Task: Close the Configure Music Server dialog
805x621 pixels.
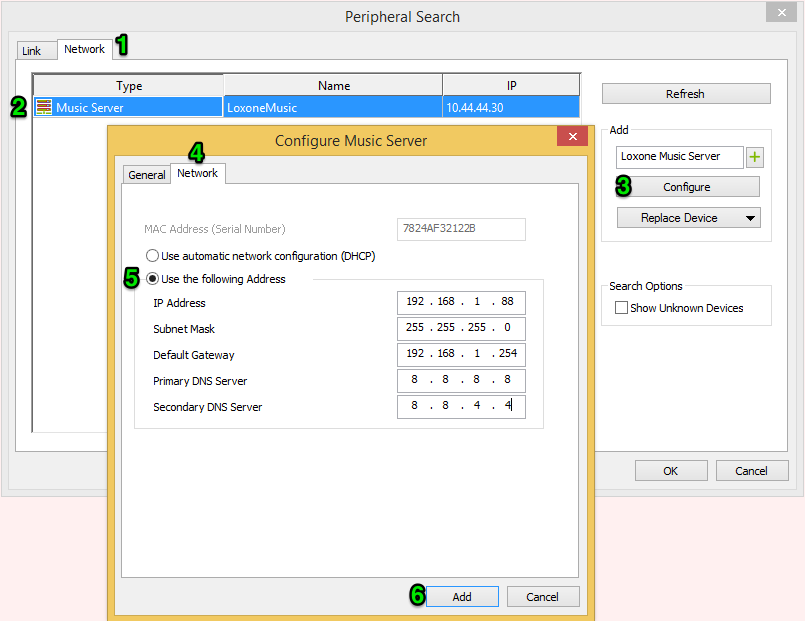Action: (x=573, y=136)
